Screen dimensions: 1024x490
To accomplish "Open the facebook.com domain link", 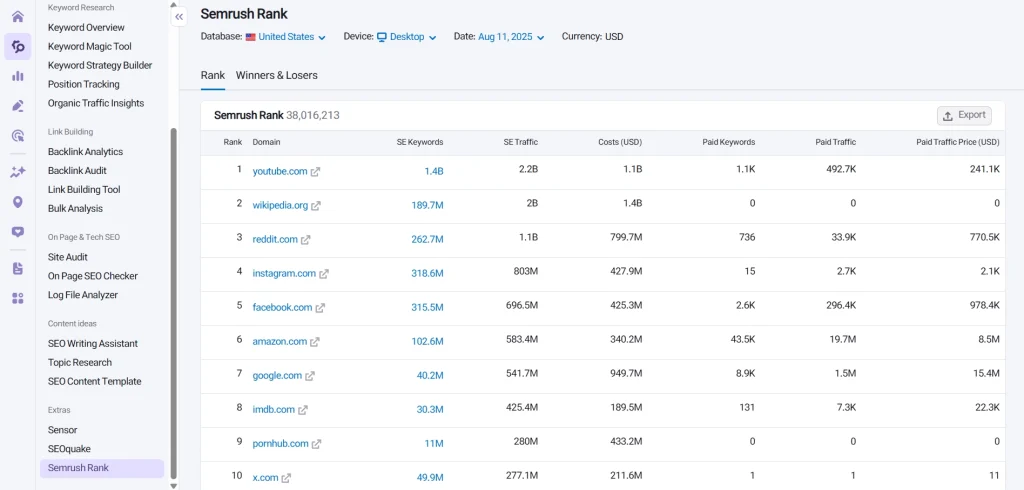I will pos(282,307).
